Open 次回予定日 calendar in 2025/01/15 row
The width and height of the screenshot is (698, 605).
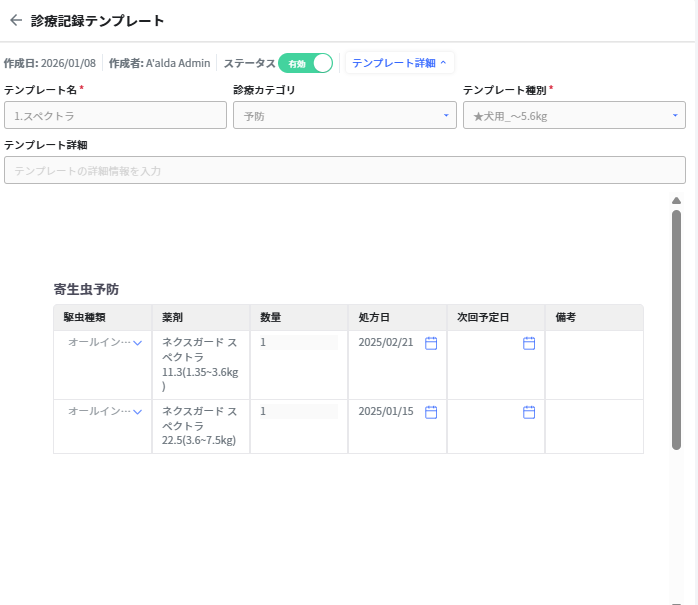[x=529, y=412]
